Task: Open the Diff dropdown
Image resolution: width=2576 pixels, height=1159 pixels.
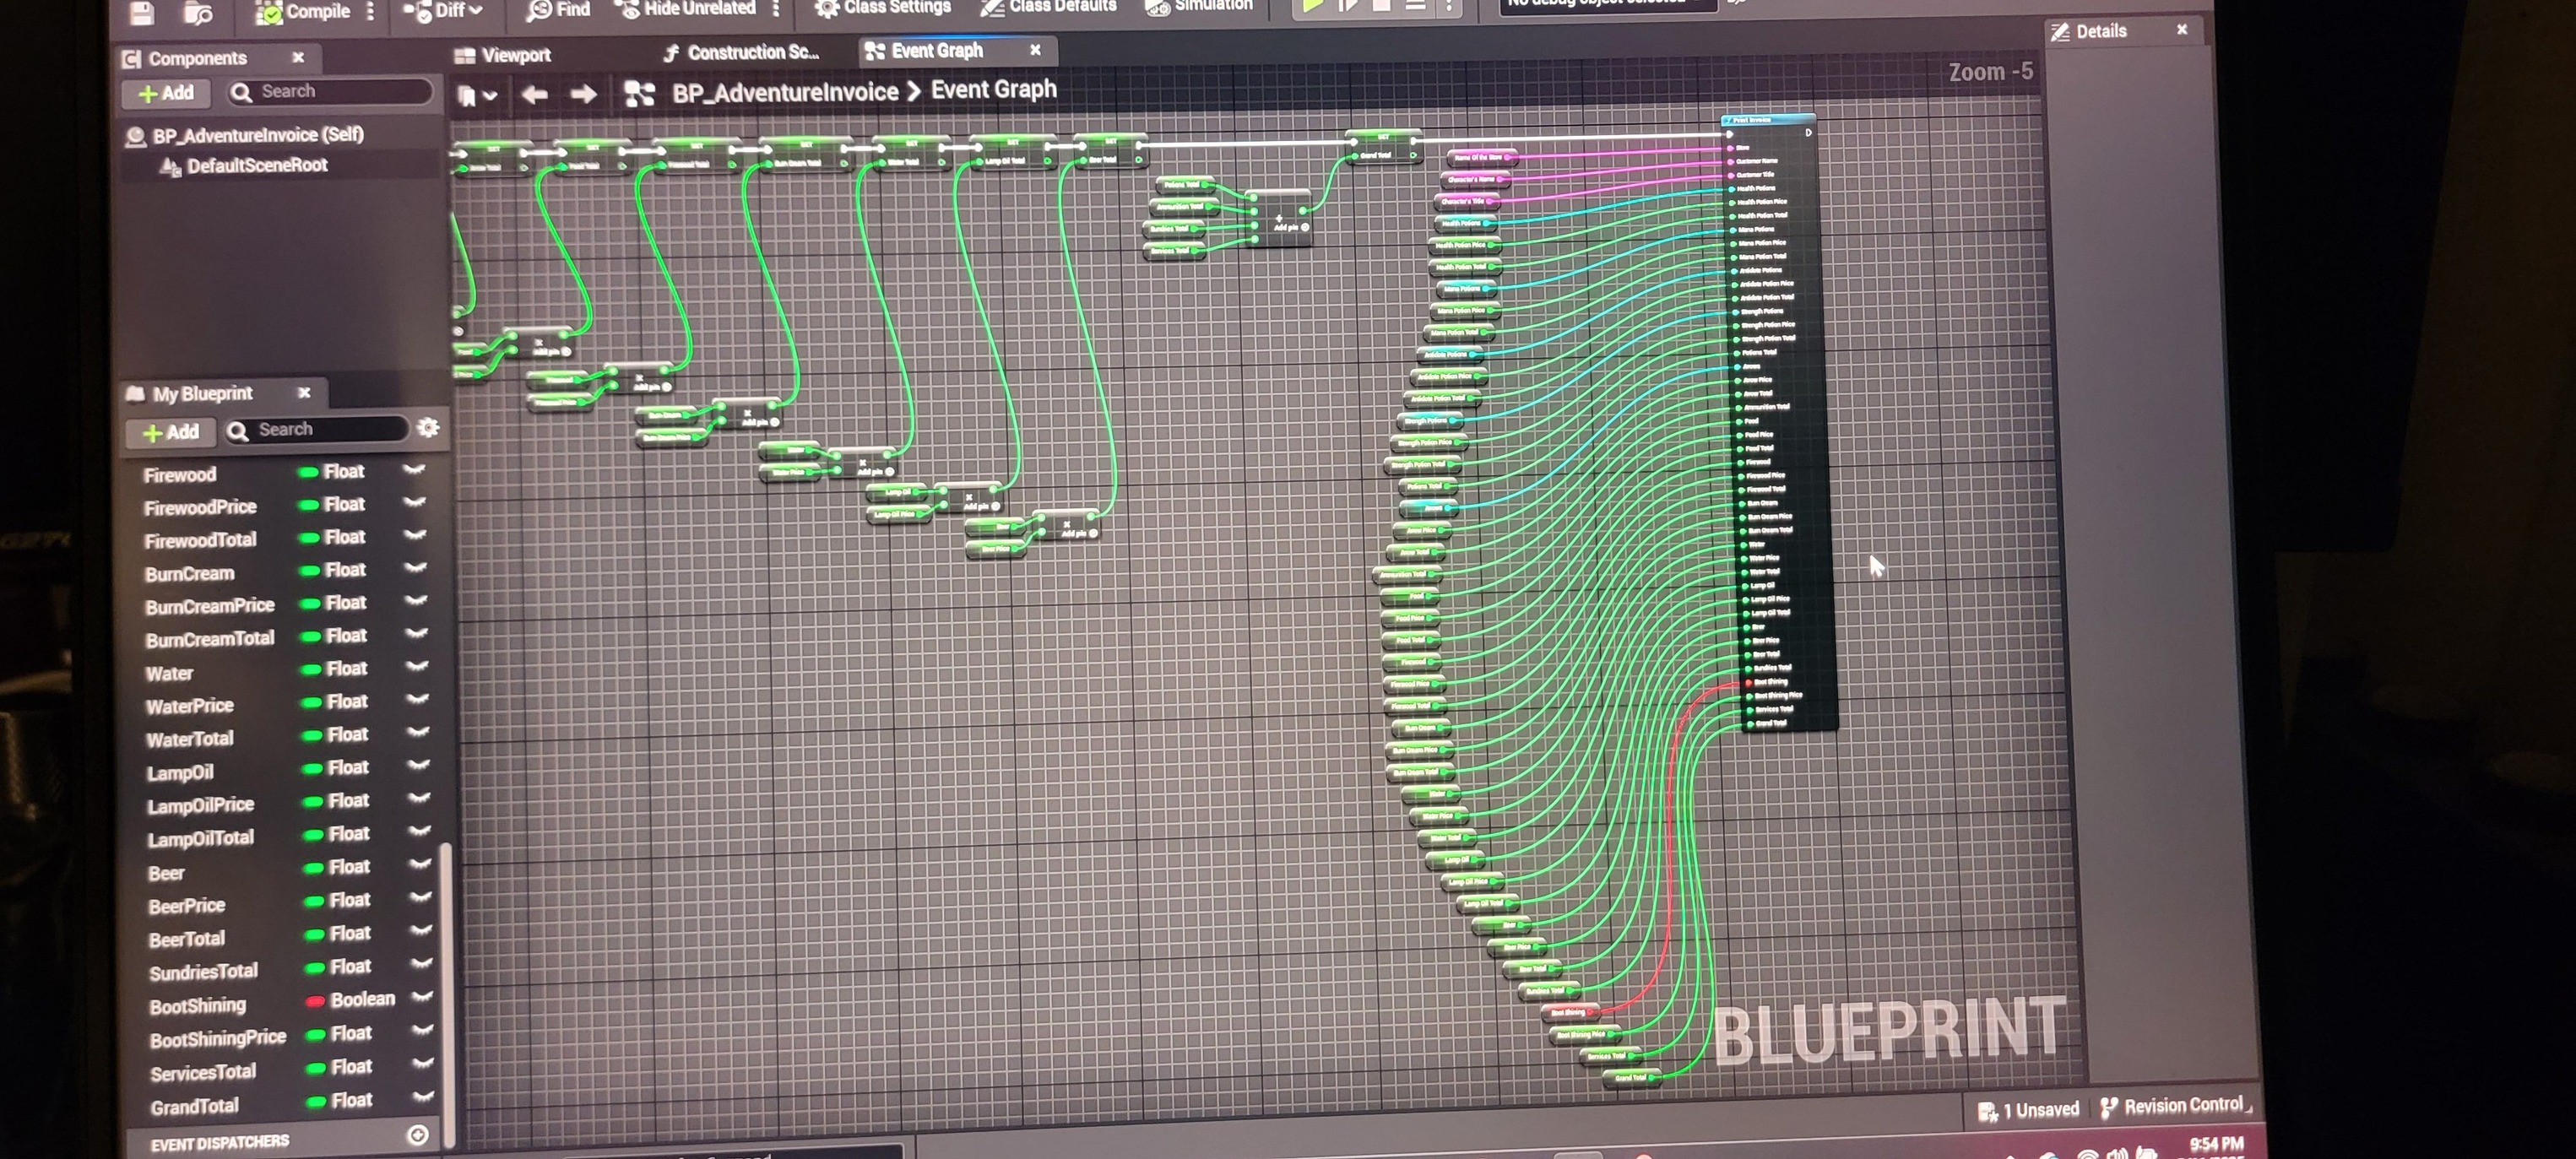Action: [444, 11]
